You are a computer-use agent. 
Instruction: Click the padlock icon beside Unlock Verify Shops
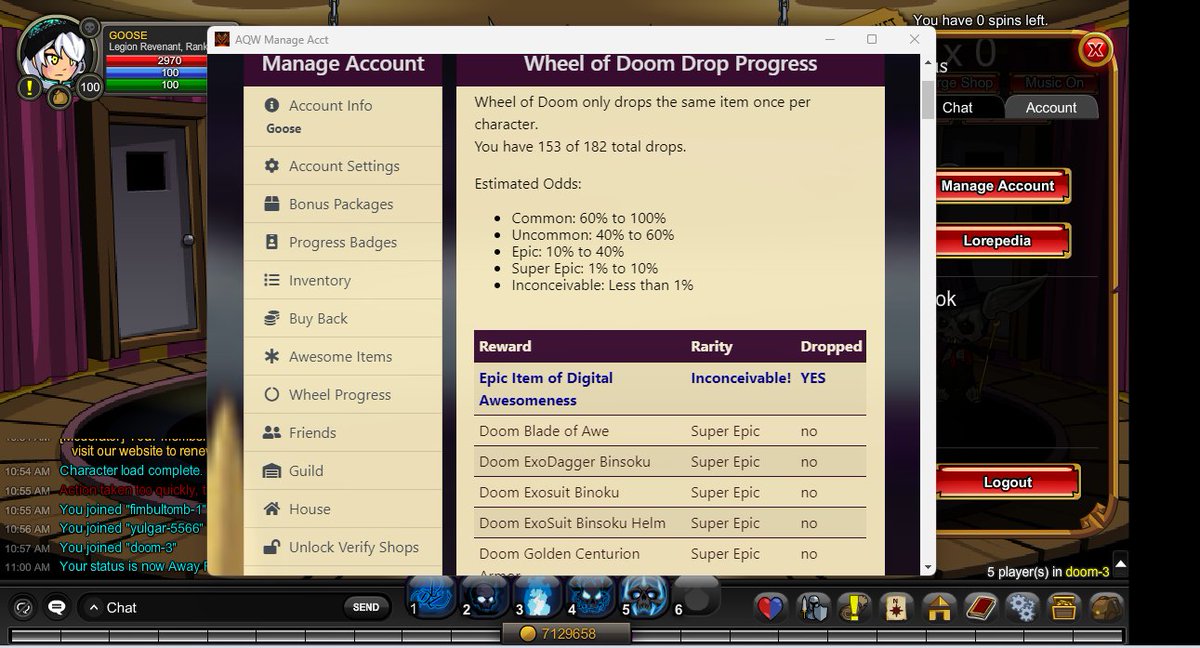point(271,547)
